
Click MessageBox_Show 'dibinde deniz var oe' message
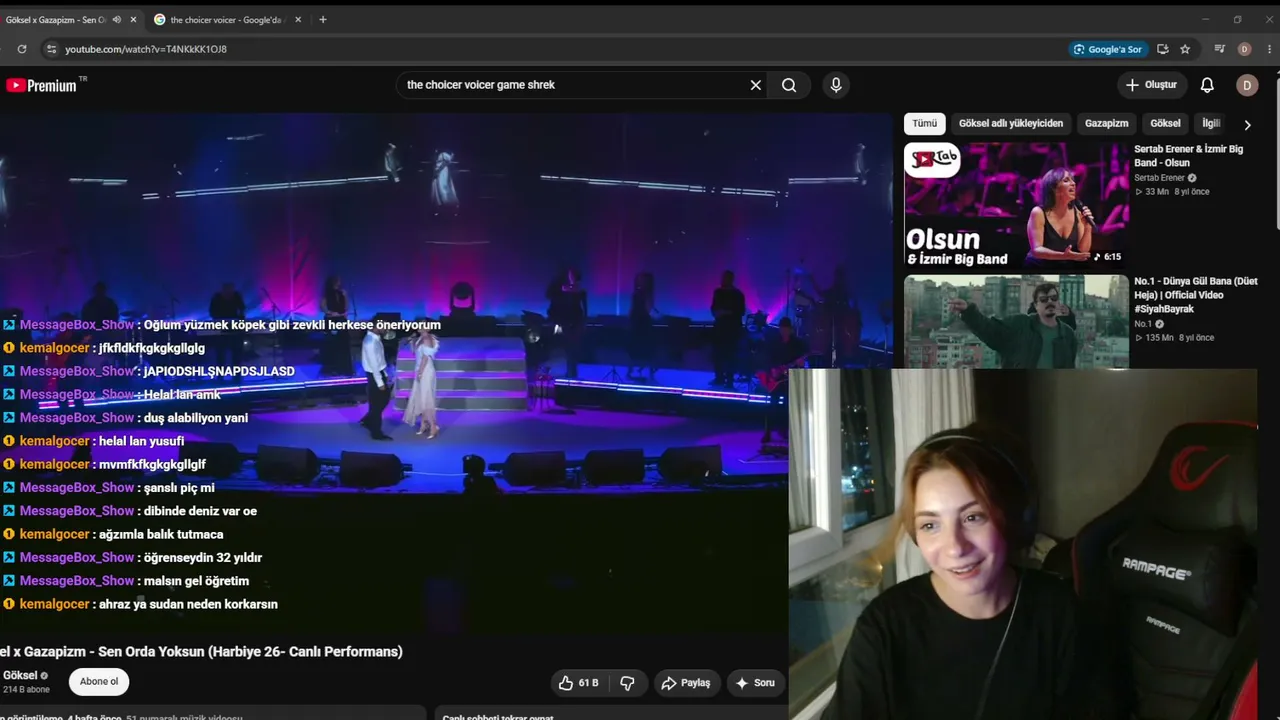[x=130, y=511]
